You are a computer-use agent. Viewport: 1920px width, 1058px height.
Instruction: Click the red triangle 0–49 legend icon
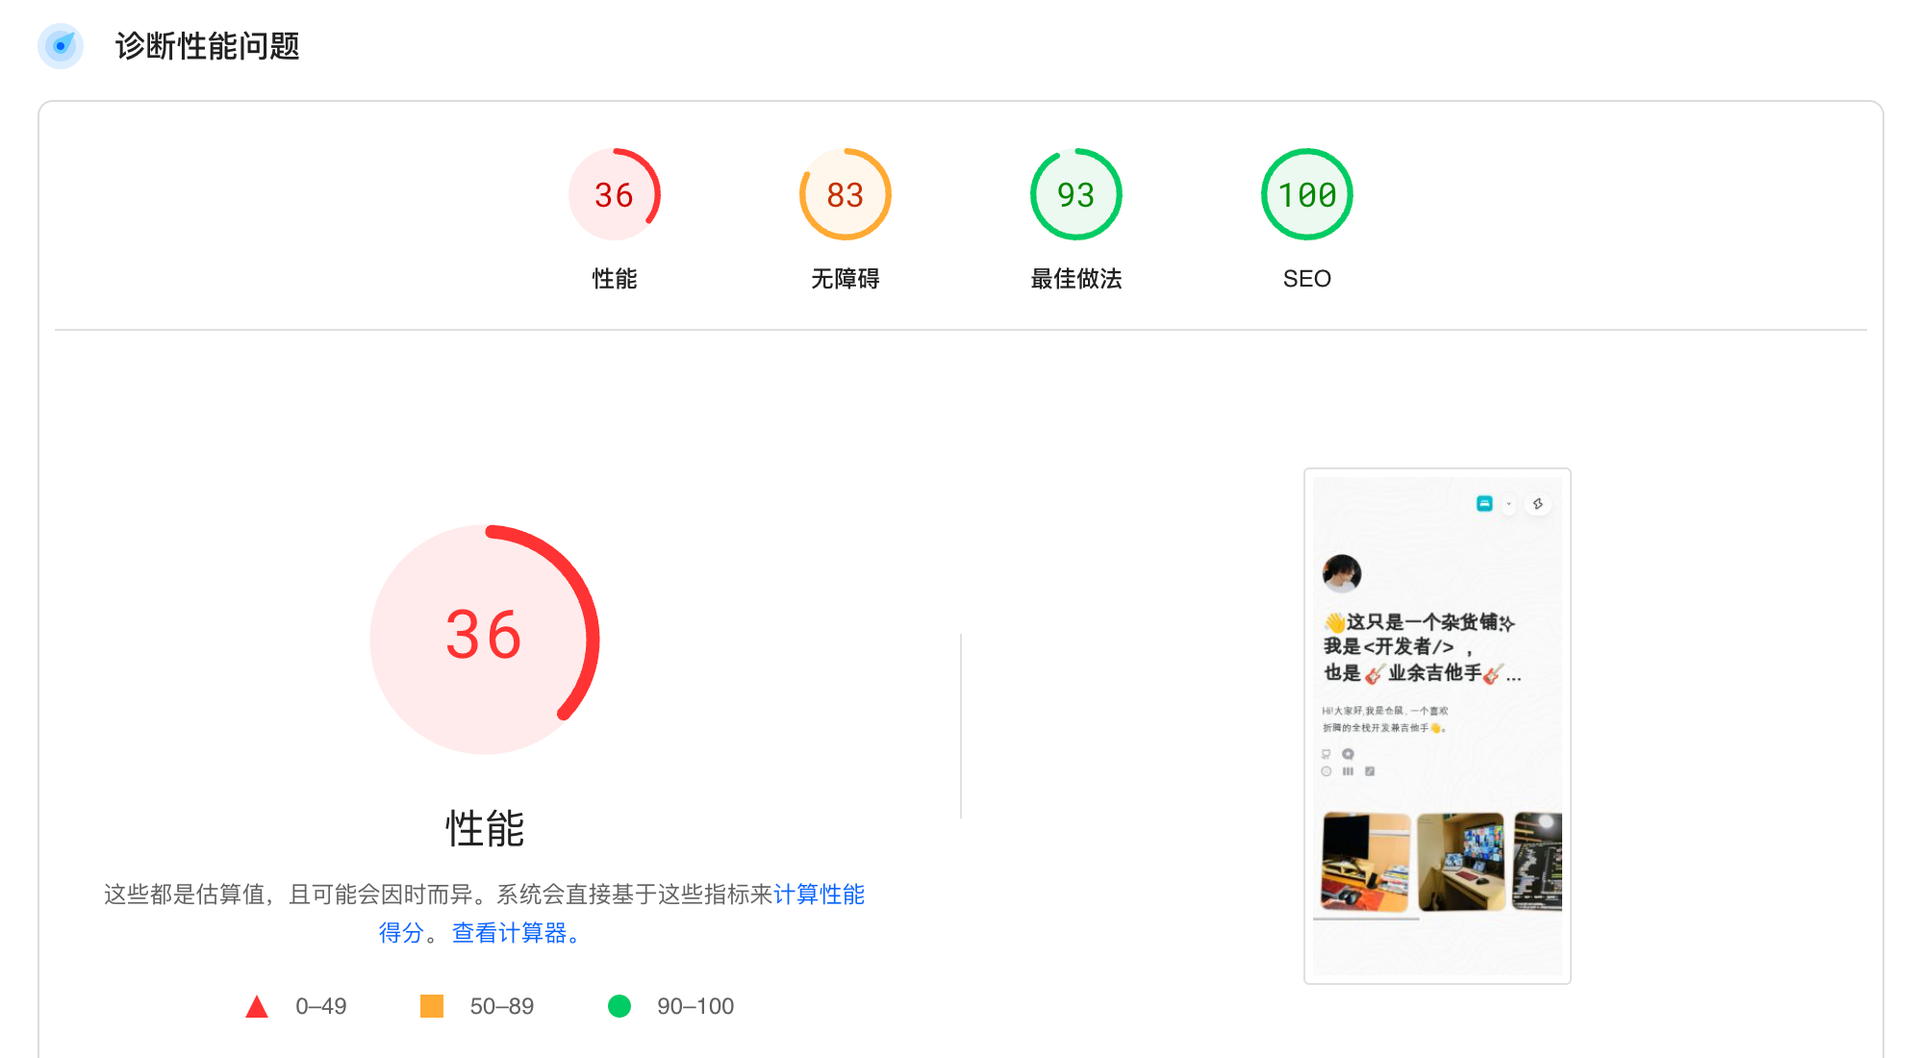[257, 1006]
